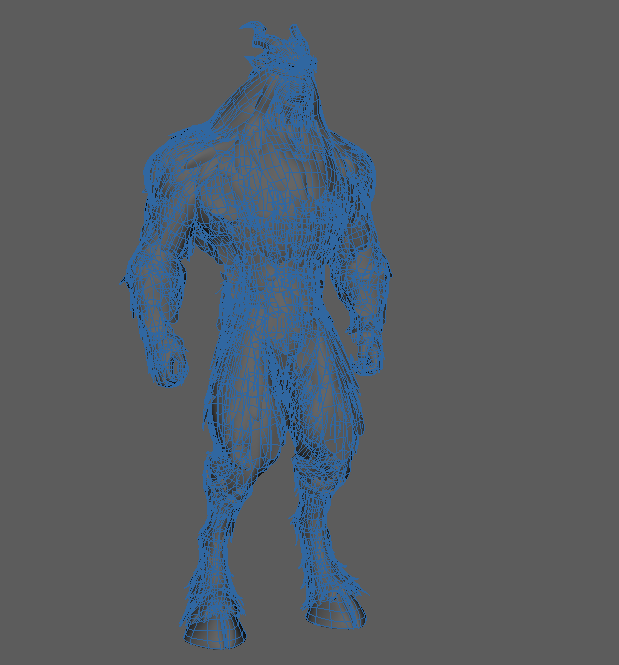The height and width of the screenshot is (665, 619).
Task: Click the thigh on the right side
Action: (x=320, y=400)
